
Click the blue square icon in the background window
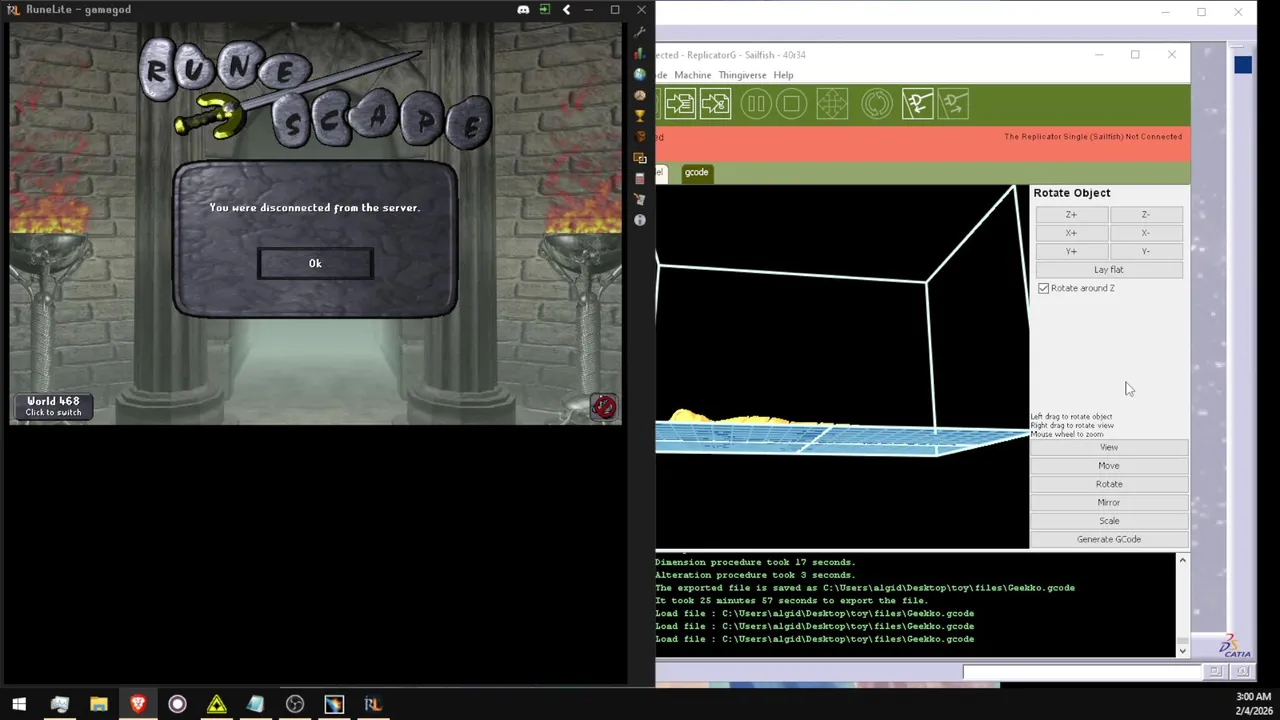pos(1243,65)
